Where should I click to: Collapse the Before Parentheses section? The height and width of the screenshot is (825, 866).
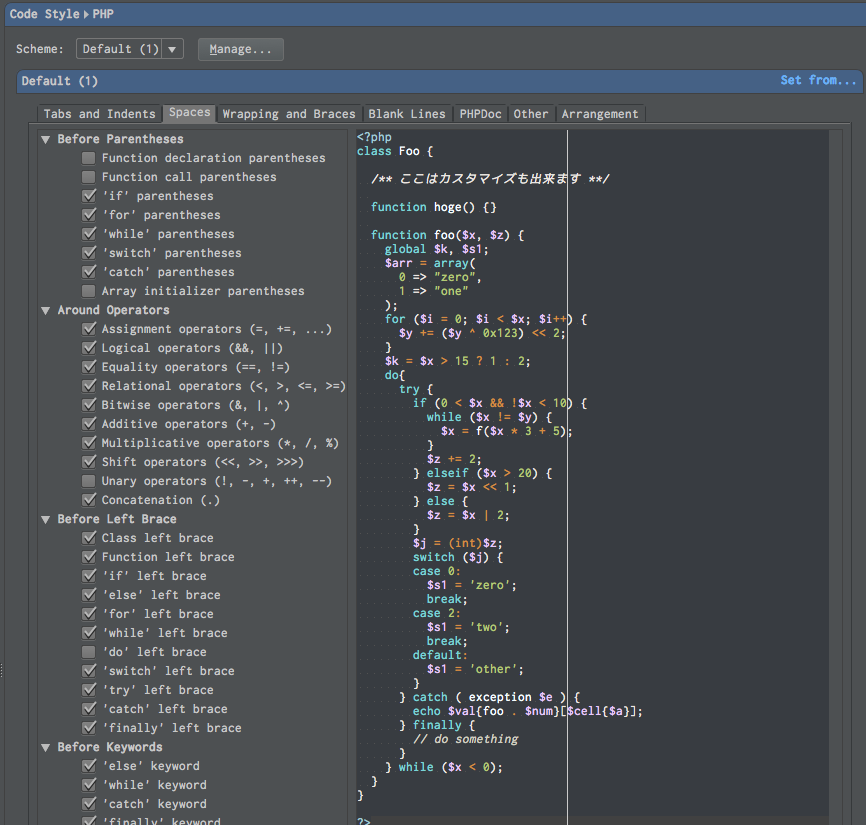pos(45,139)
